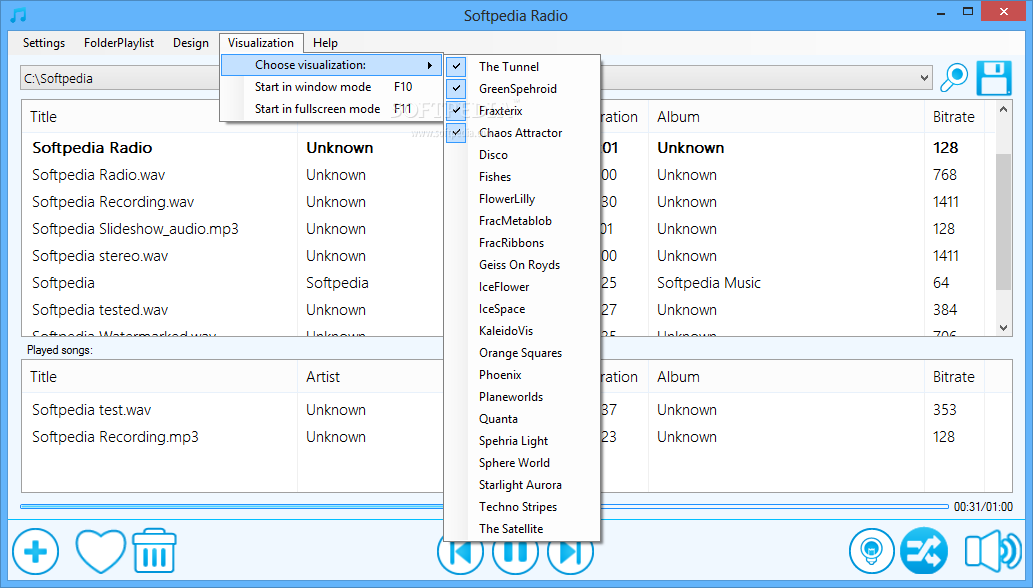Select Geiss On Royds visualization
1033x588 pixels.
point(522,265)
